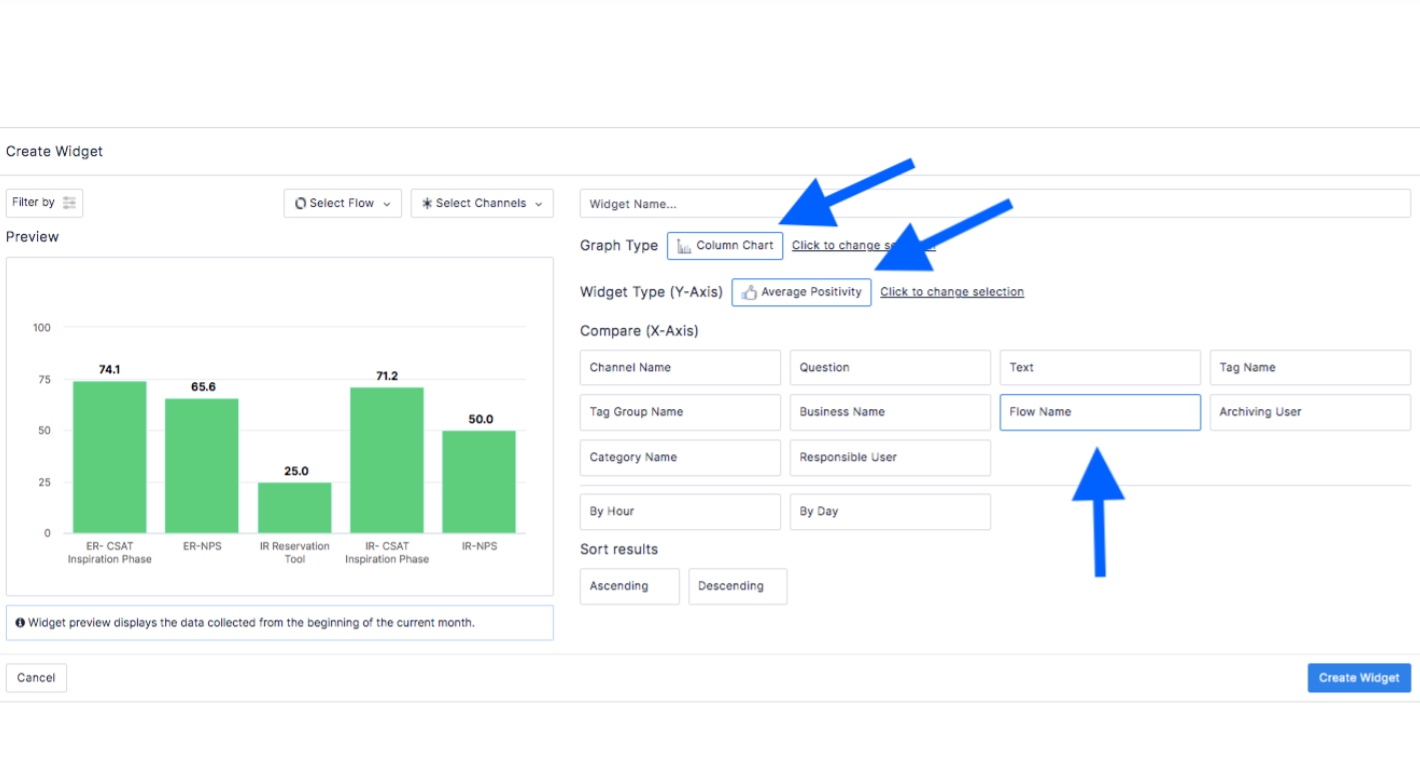Click the Create Widget button
Viewport: 1420px width, 761px height.
[x=1359, y=677]
